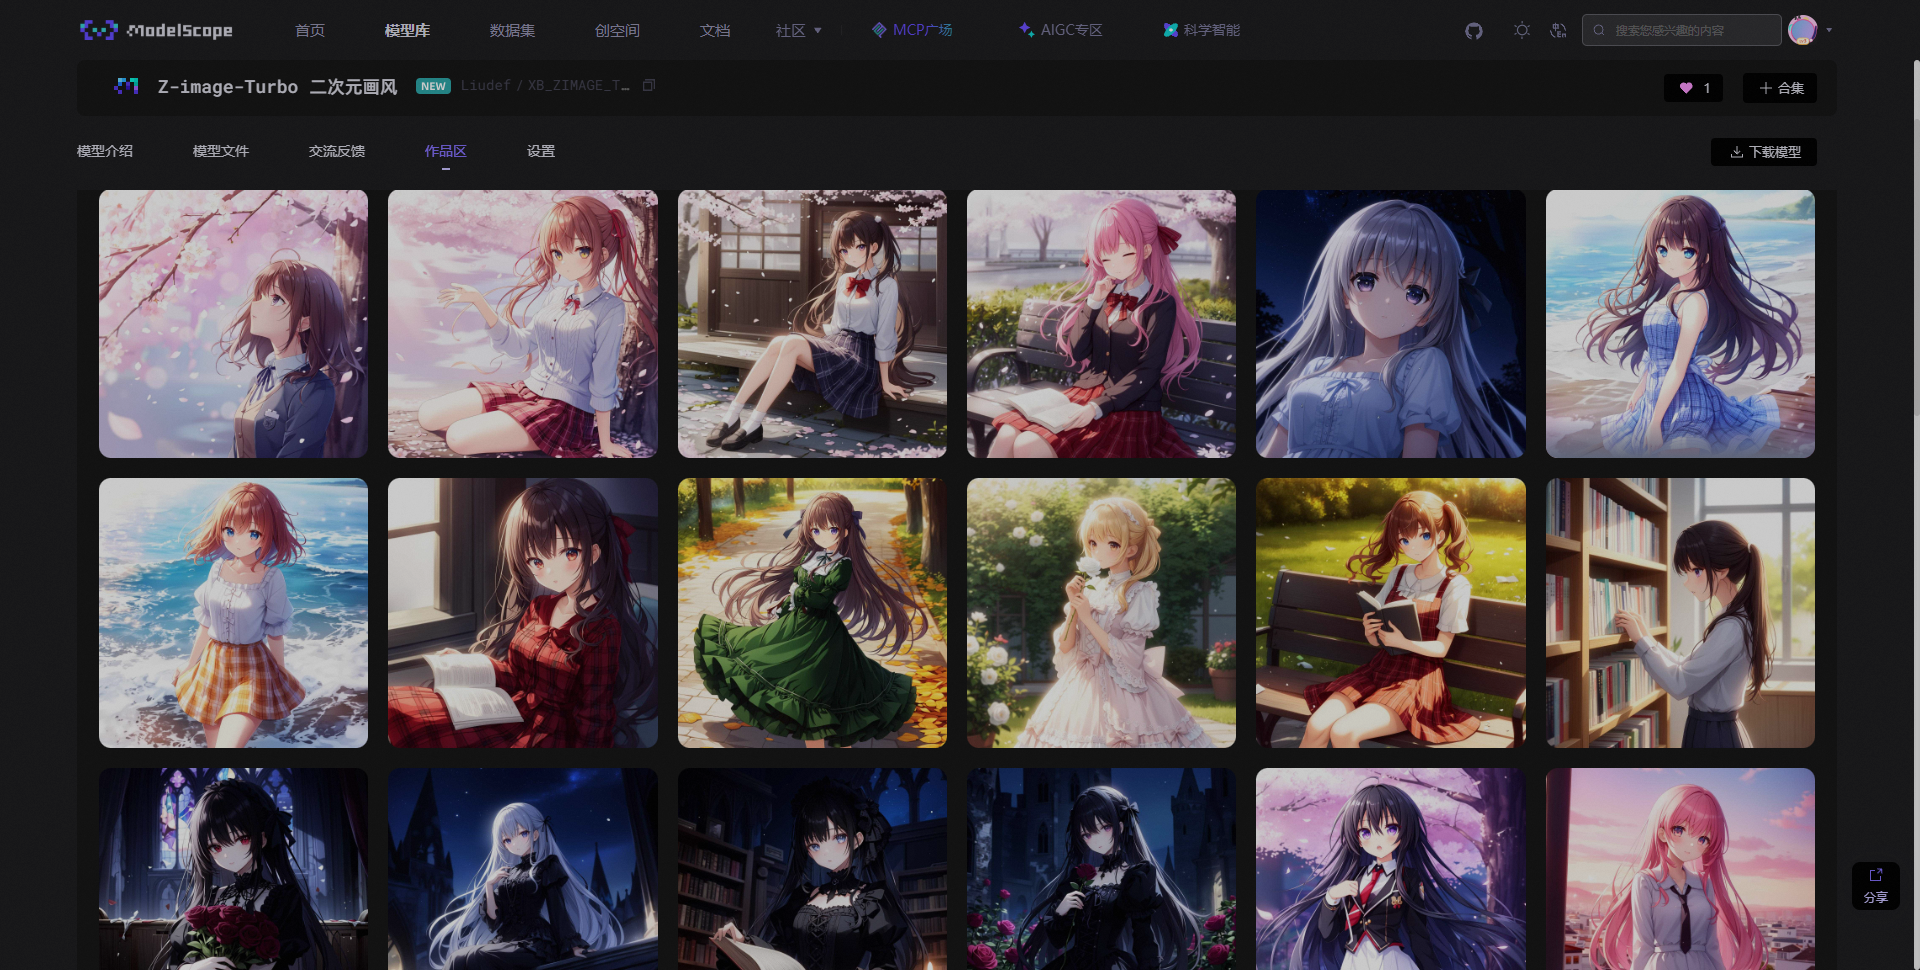Open the orange-haired girl in red skirt thumbnail
The height and width of the screenshot is (970, 1920).
(x=523, y=324)
